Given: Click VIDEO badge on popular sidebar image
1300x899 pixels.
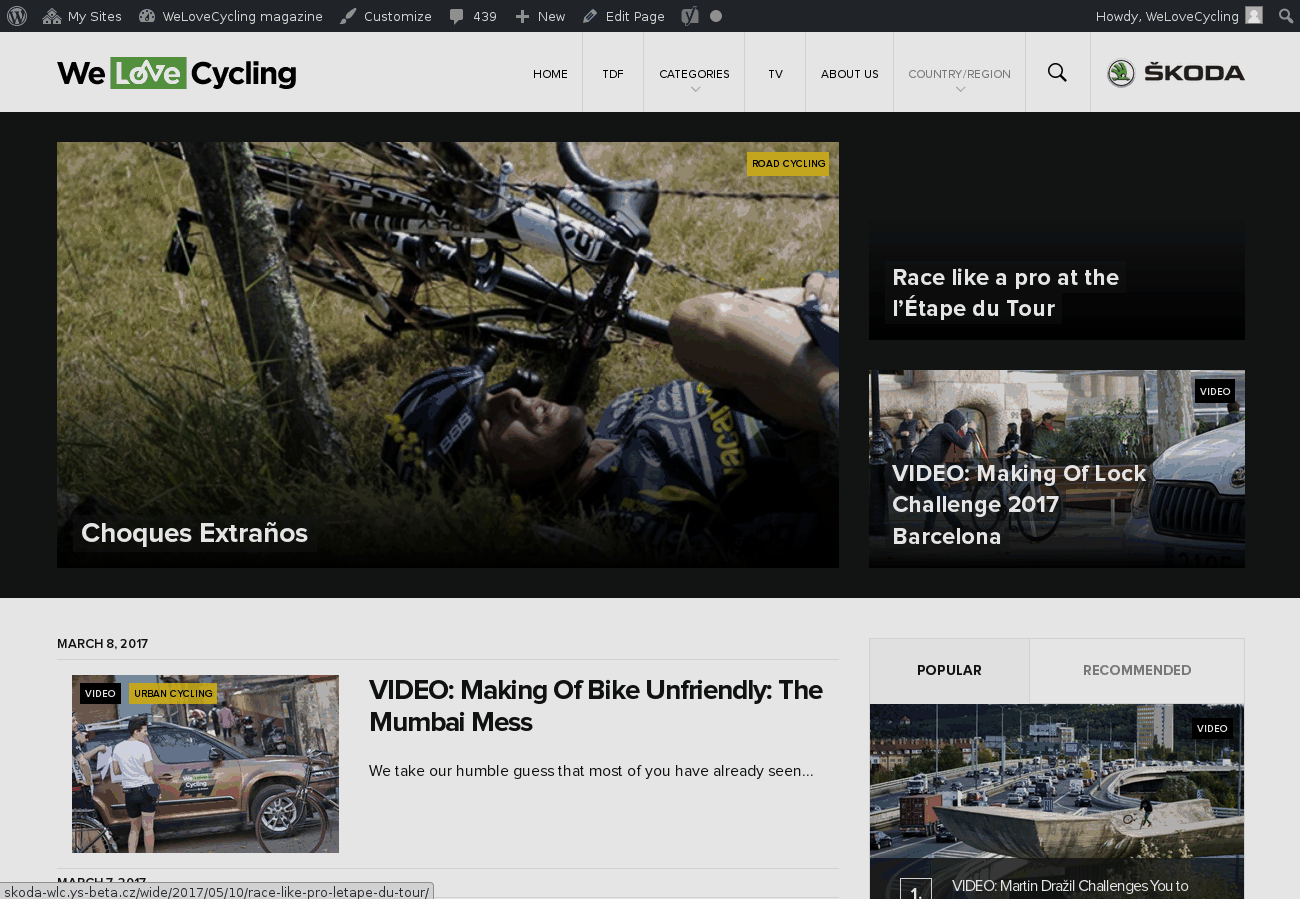Looking at the screenshot, I should (x=1212, y=728).
